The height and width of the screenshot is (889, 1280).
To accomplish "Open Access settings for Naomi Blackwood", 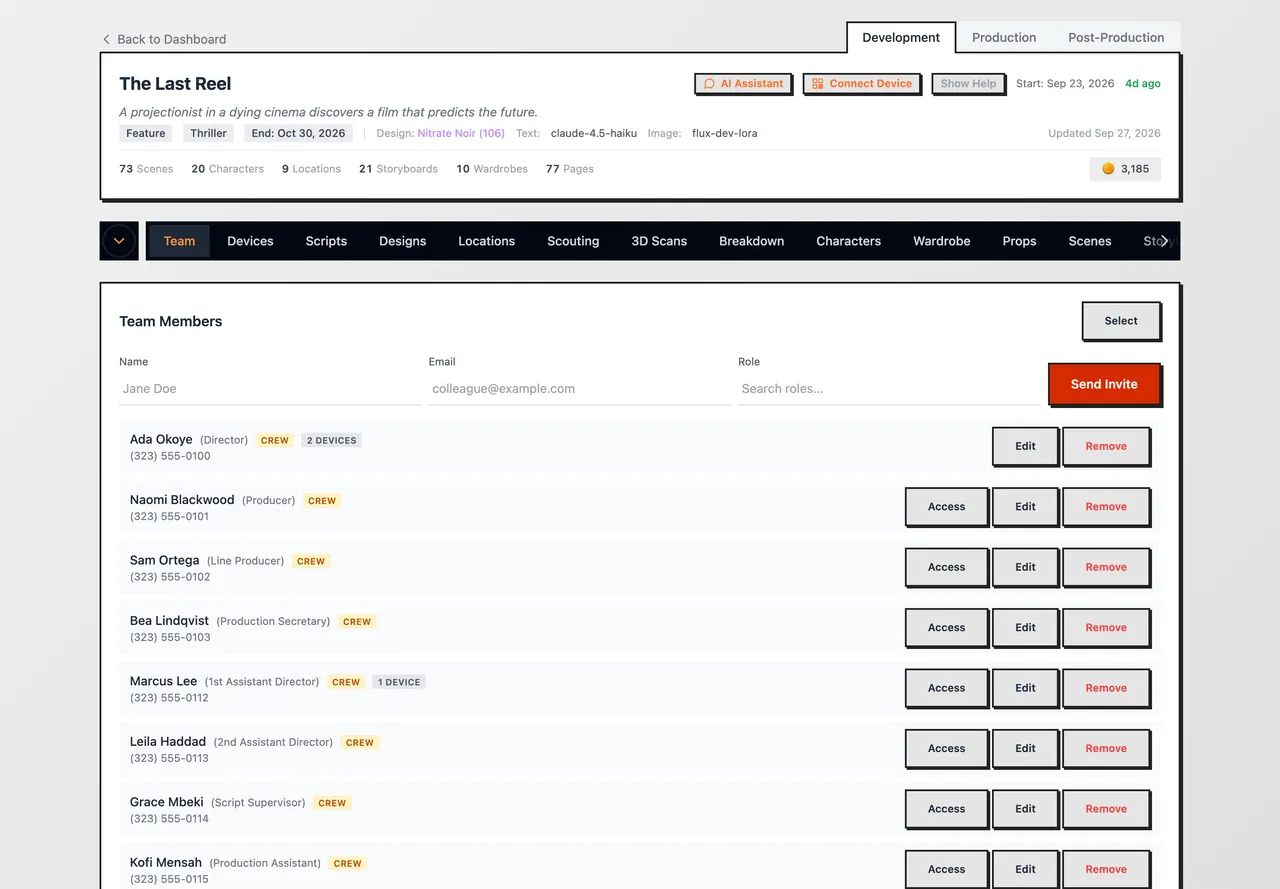I will tap(946, 507).
